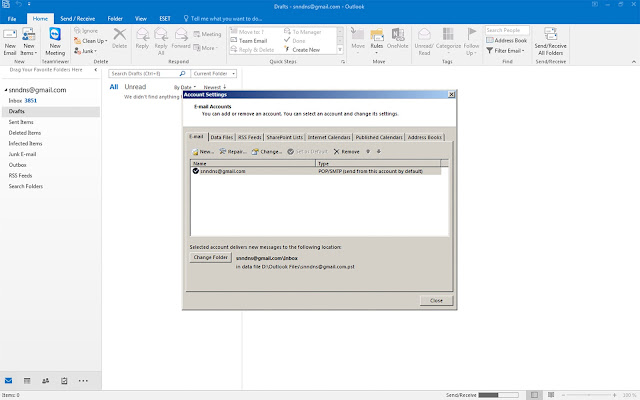Switch to the View ribbon tab
Screen dimensions: 640x400
click(140, 19)
